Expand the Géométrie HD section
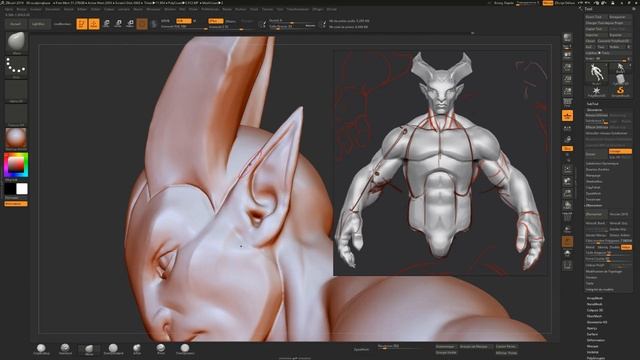 [x=597, y=322]
